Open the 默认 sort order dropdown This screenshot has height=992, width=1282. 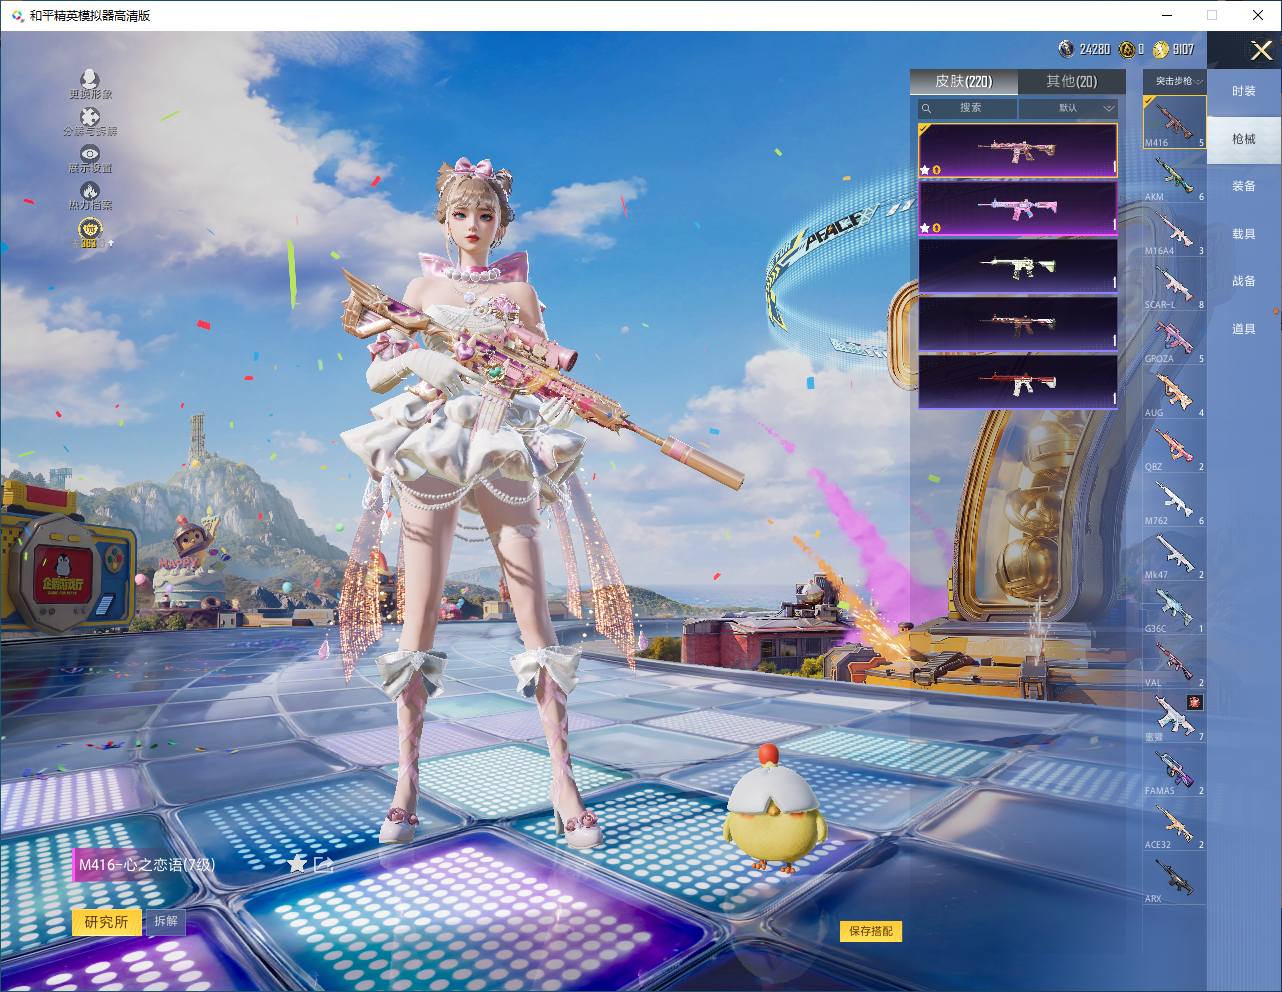coord(1068,108)
